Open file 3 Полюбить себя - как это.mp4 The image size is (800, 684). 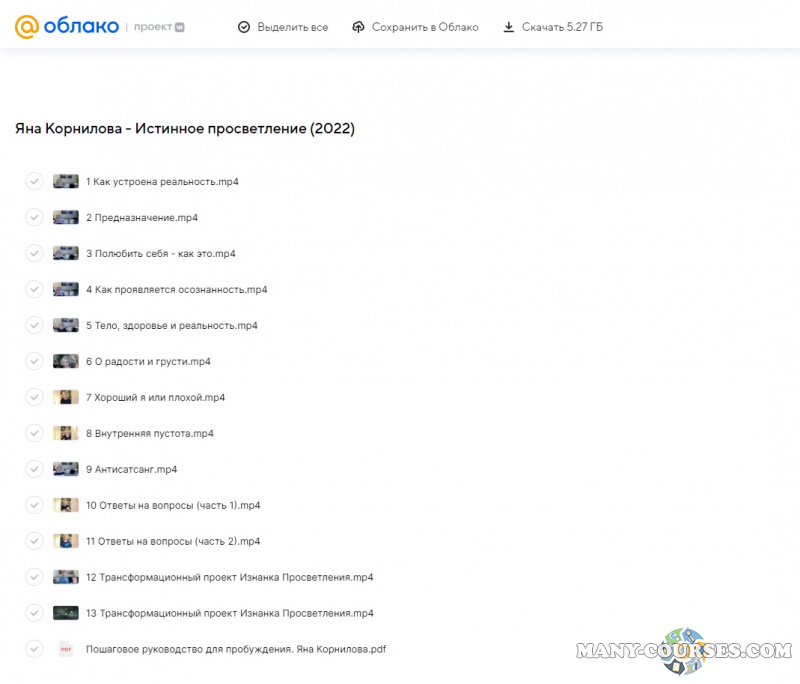pos(160,254)
